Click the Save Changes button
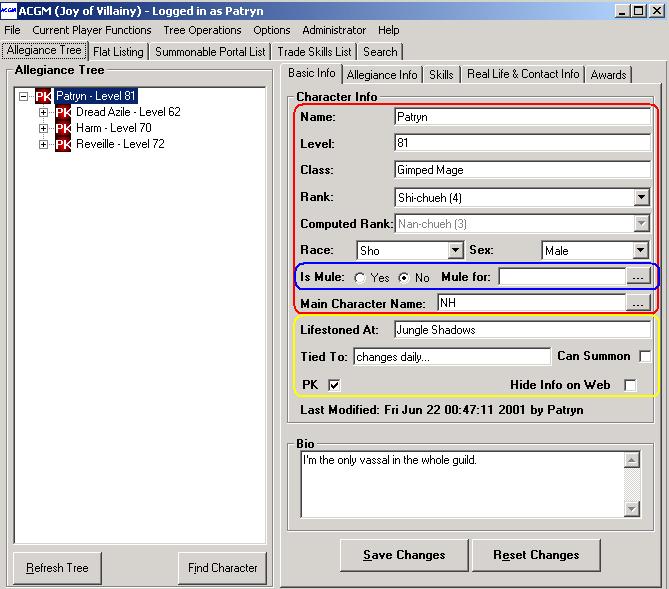Screen dimensions: 669x589 click(x=404, y=555)
